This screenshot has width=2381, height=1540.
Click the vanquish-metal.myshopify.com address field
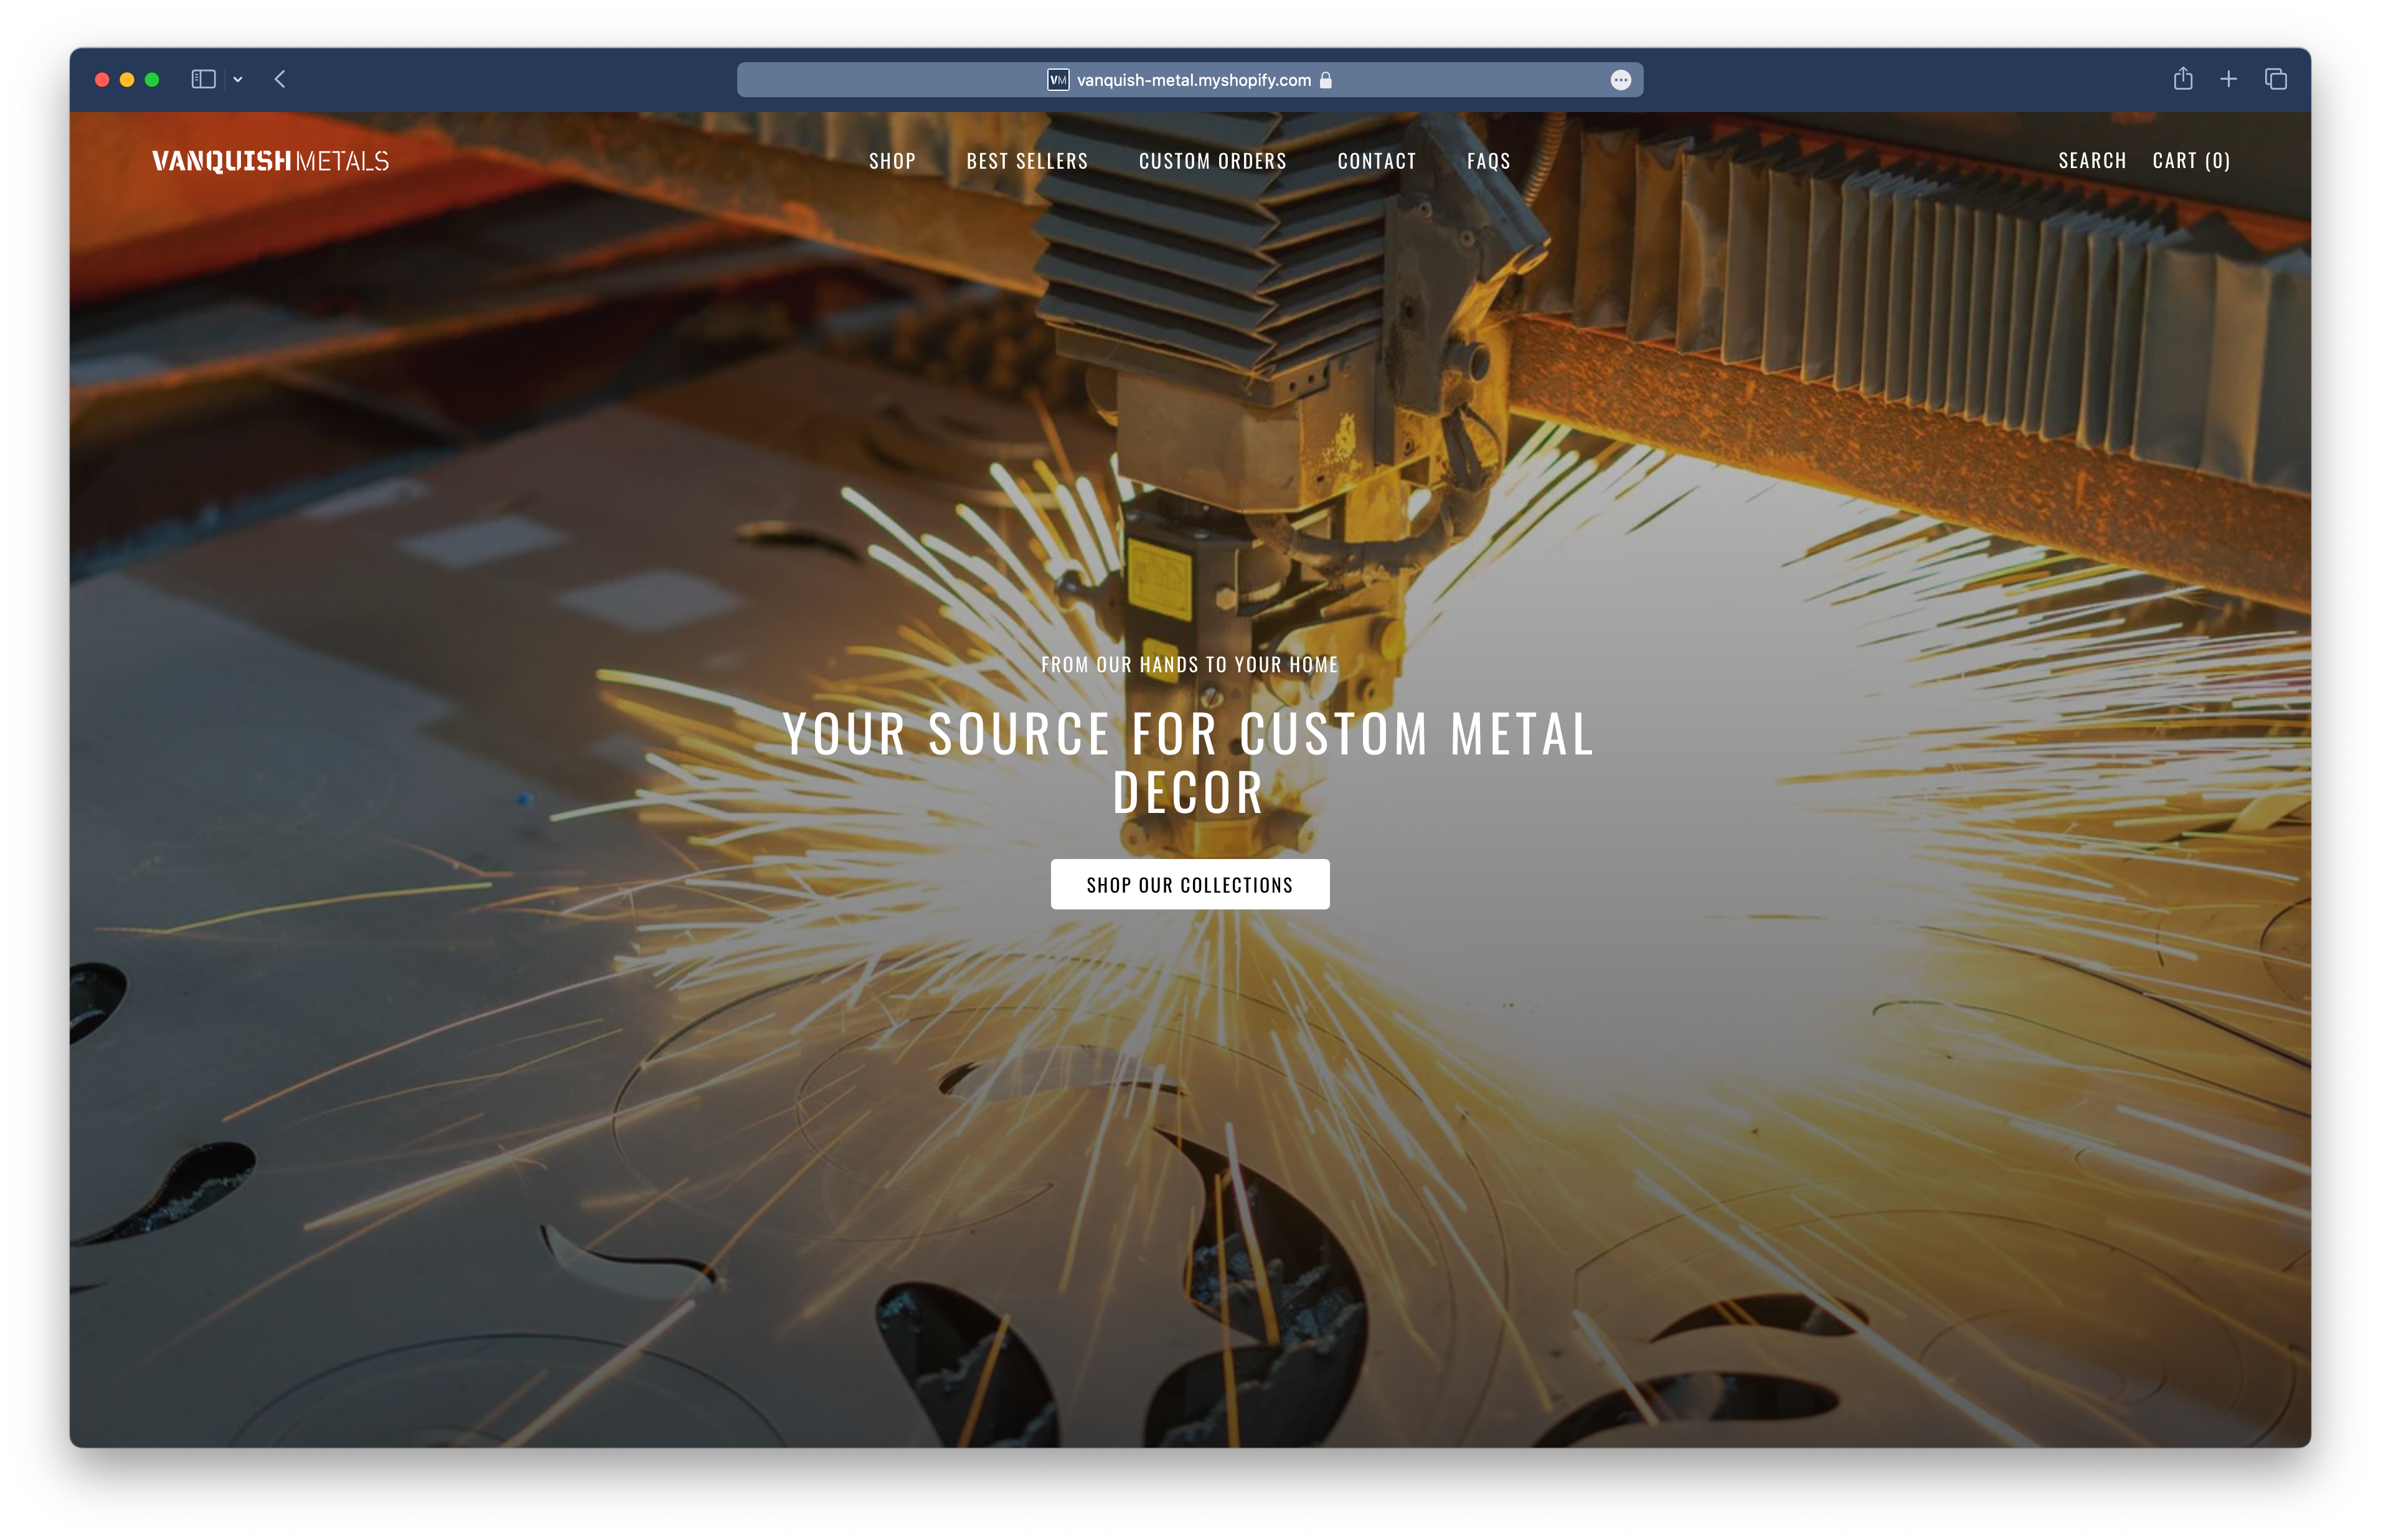[x=1193, y=80]
